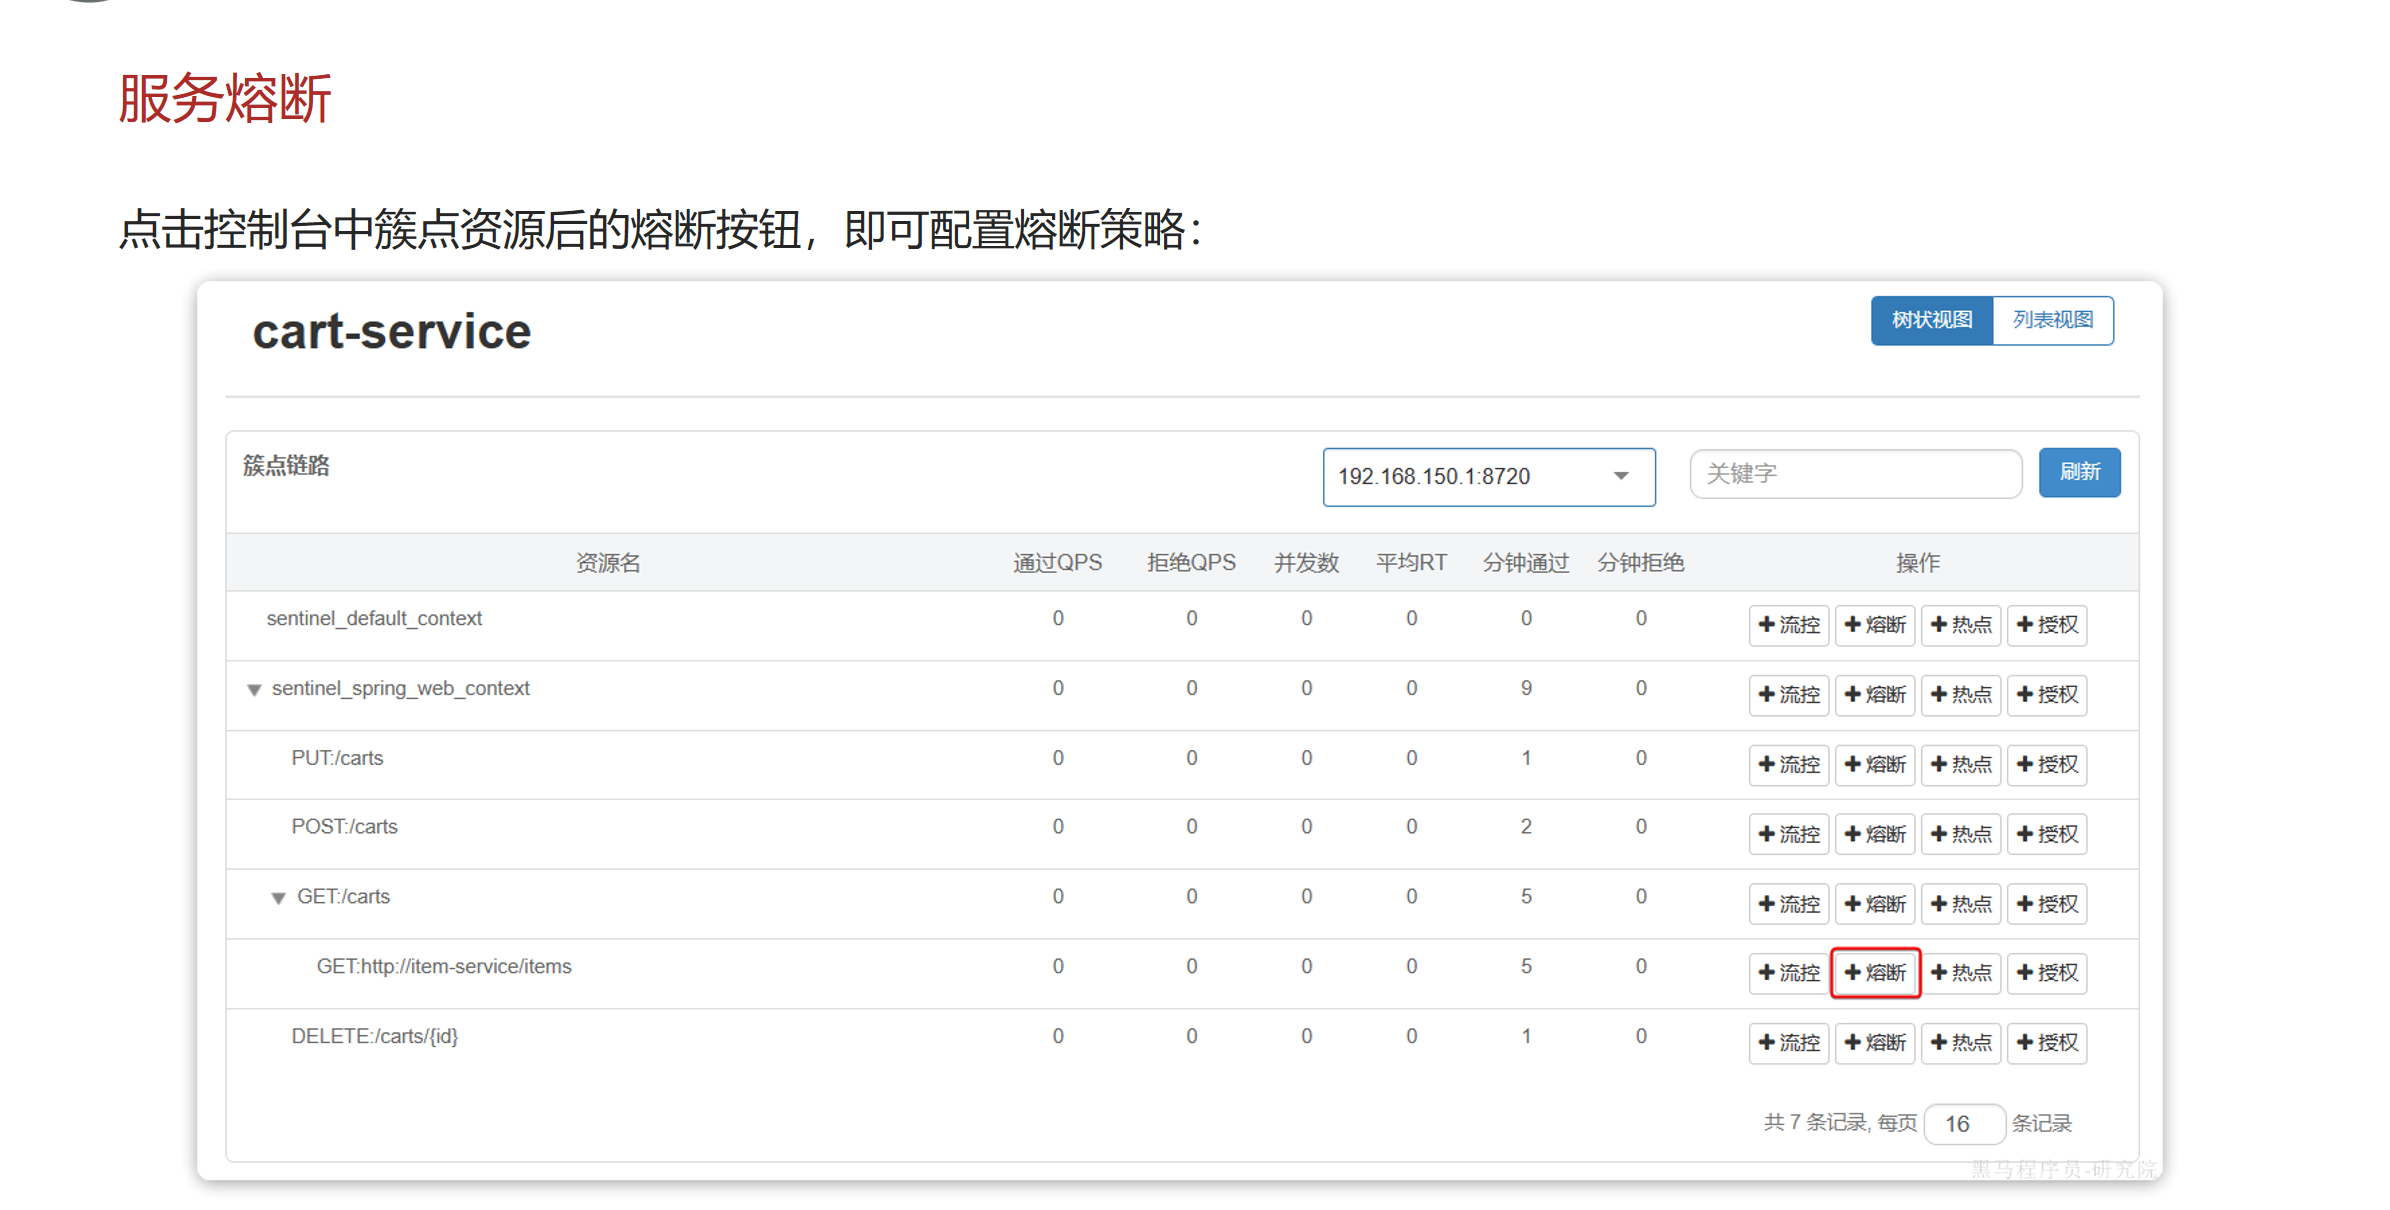The image size is (2390, 1210).
Task: Click the 刷新 button
Action: pyautogui.click(x=2079, y=472)
